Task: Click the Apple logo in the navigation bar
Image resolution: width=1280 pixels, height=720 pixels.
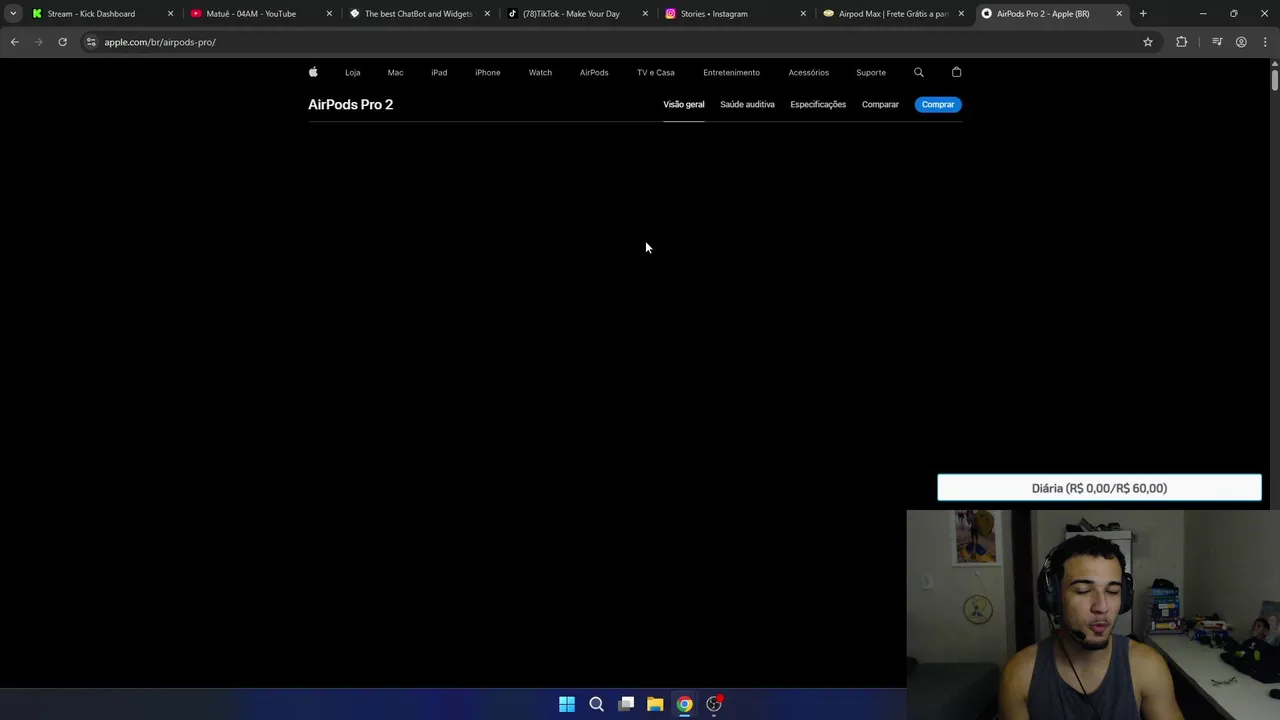Action: pyautogui.click(x=313, y=72)
